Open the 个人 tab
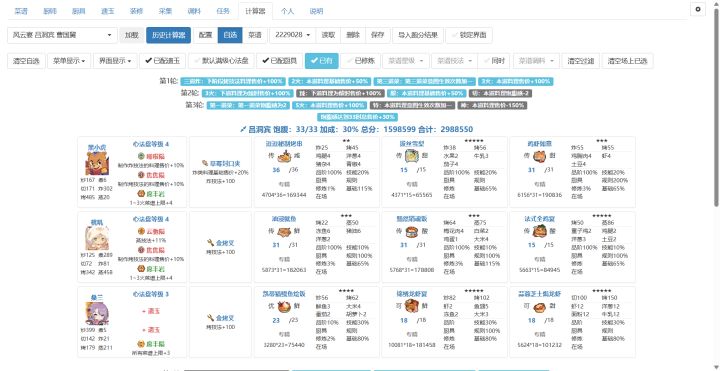Image resolution: width=720 pixels, height=371 pixels. coord(287,11)
